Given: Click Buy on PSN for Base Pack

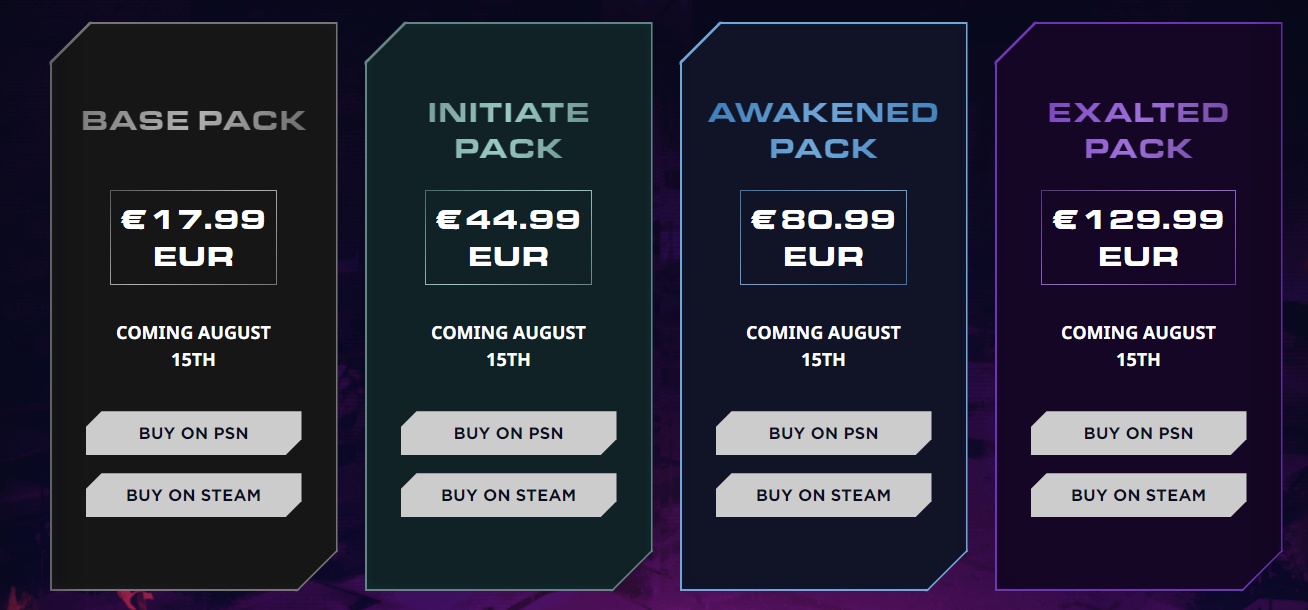Looking at the screenshot, I should click(x=193, y=433).
